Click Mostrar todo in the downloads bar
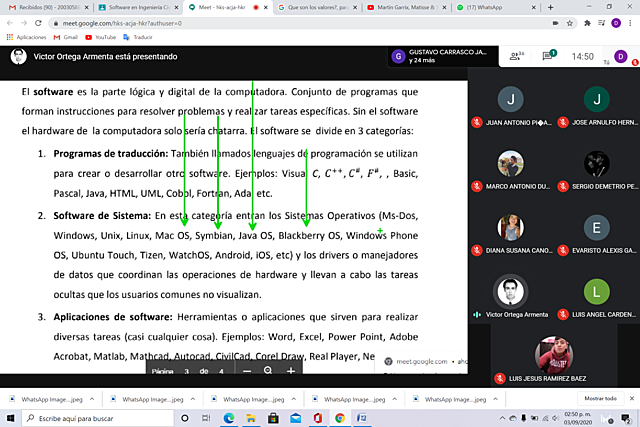 pyautogui.click(x=600, y=398)
